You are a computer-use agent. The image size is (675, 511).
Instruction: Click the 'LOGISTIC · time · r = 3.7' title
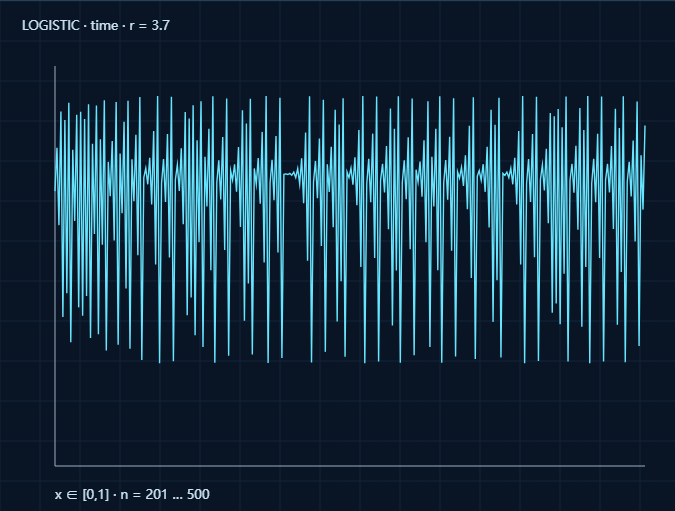click(96, 25)
